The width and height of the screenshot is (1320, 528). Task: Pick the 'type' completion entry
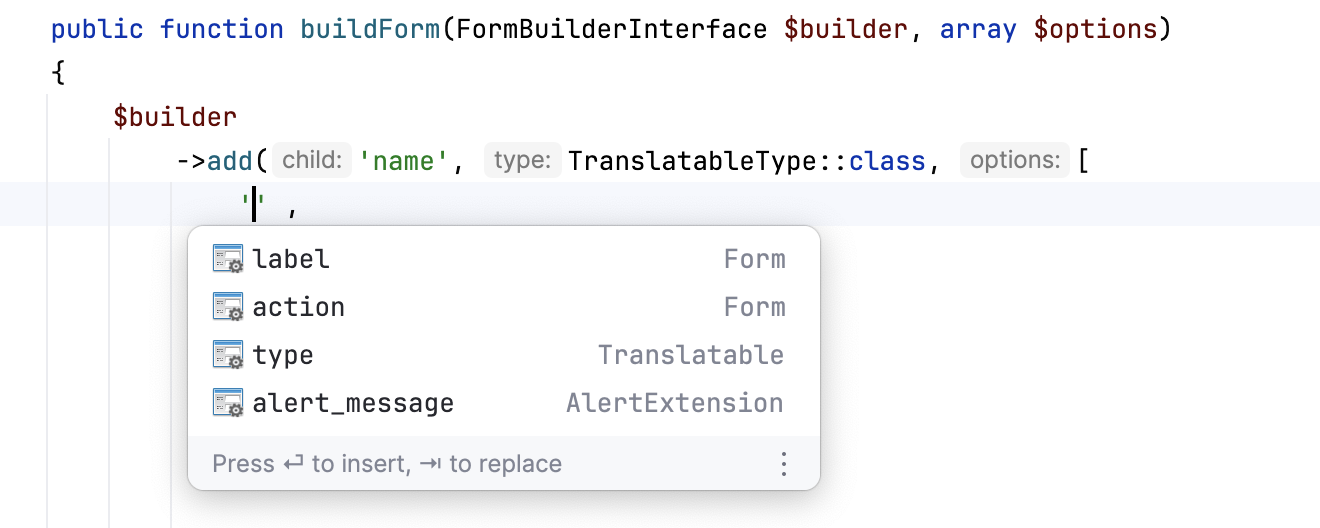point(283,355)
